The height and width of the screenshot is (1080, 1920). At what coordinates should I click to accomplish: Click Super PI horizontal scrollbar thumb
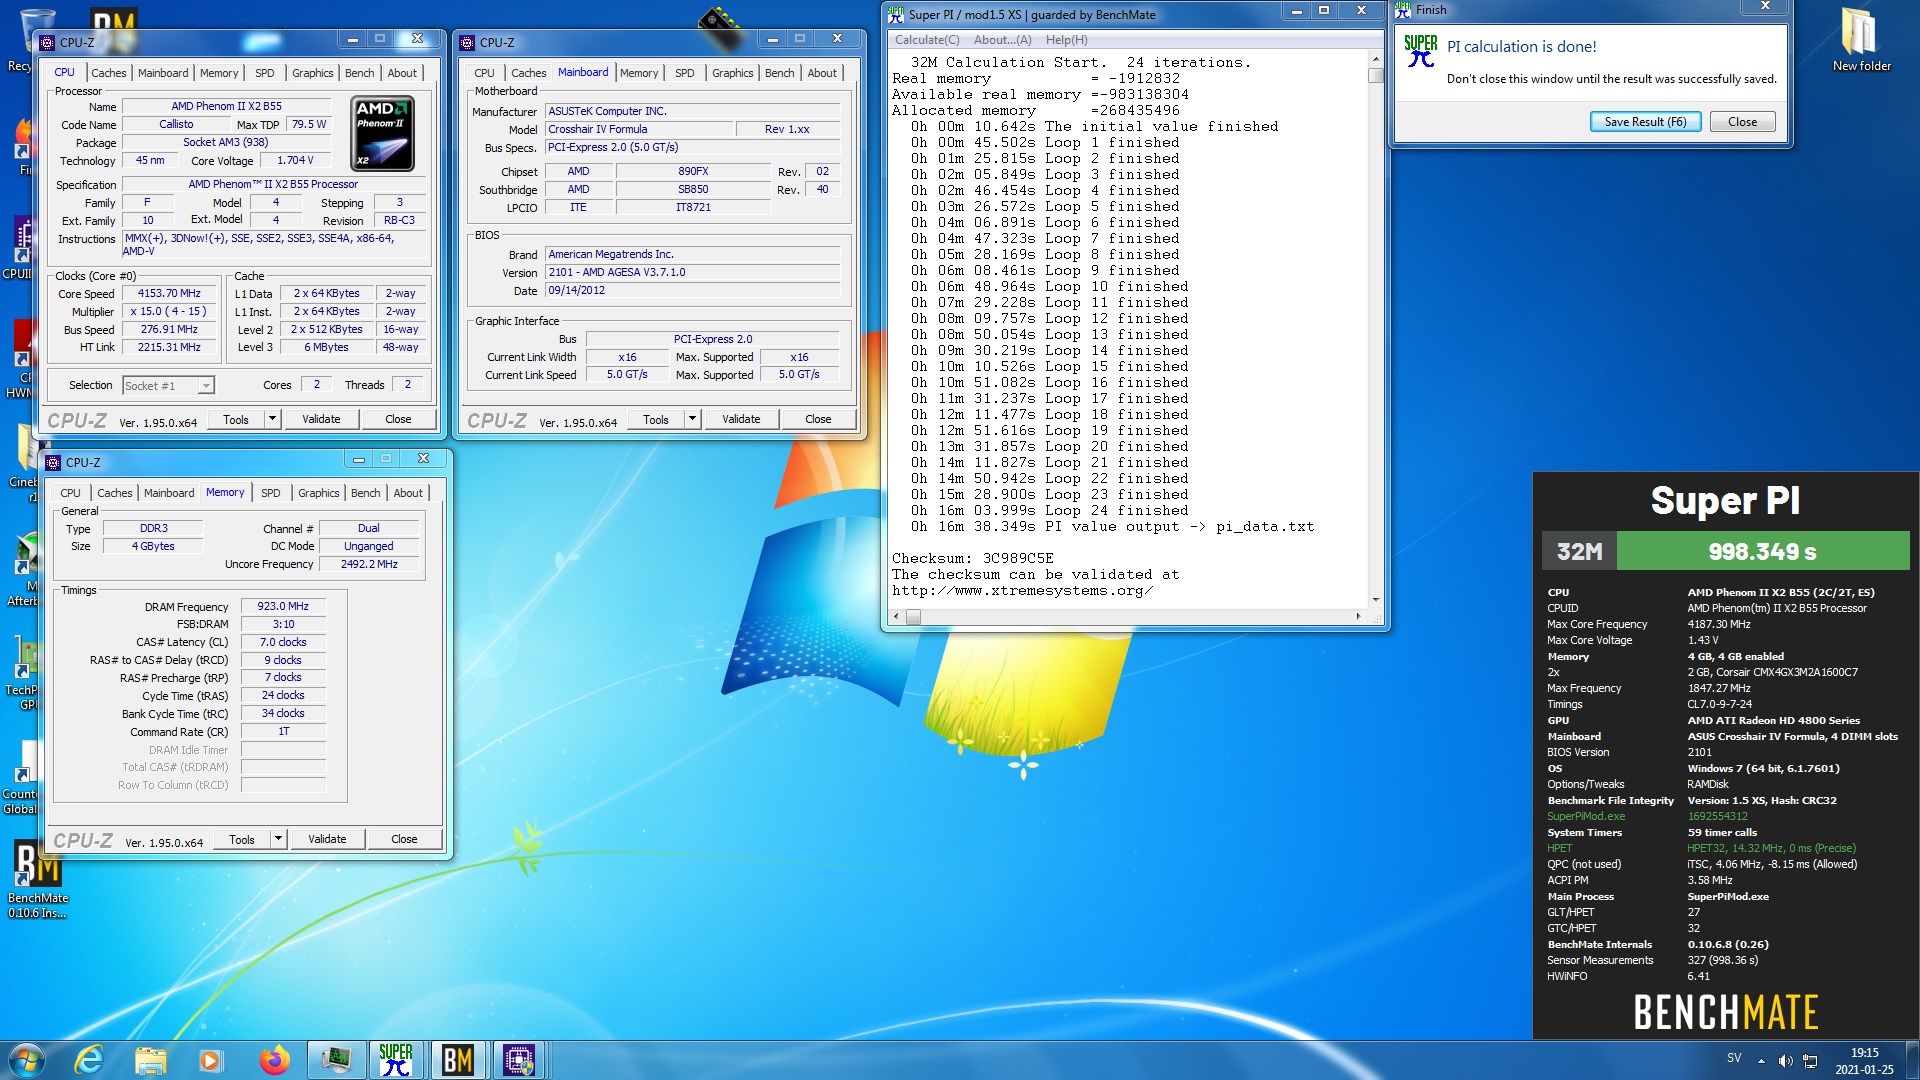pos(913,617)
